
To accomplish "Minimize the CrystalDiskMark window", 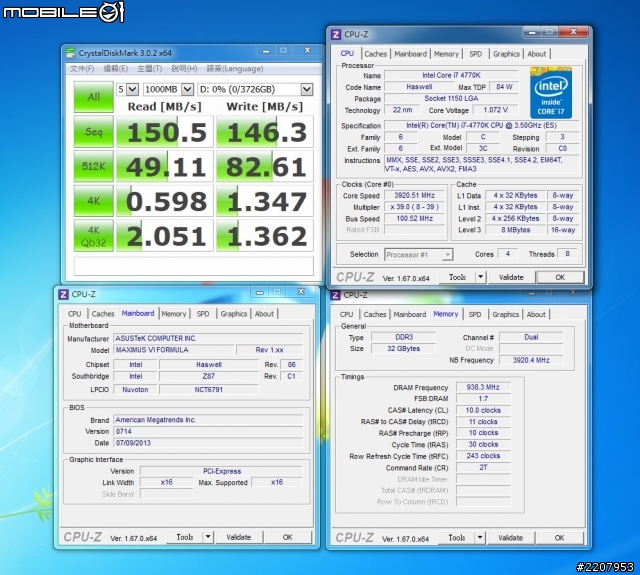I will [x=266, y=51].
